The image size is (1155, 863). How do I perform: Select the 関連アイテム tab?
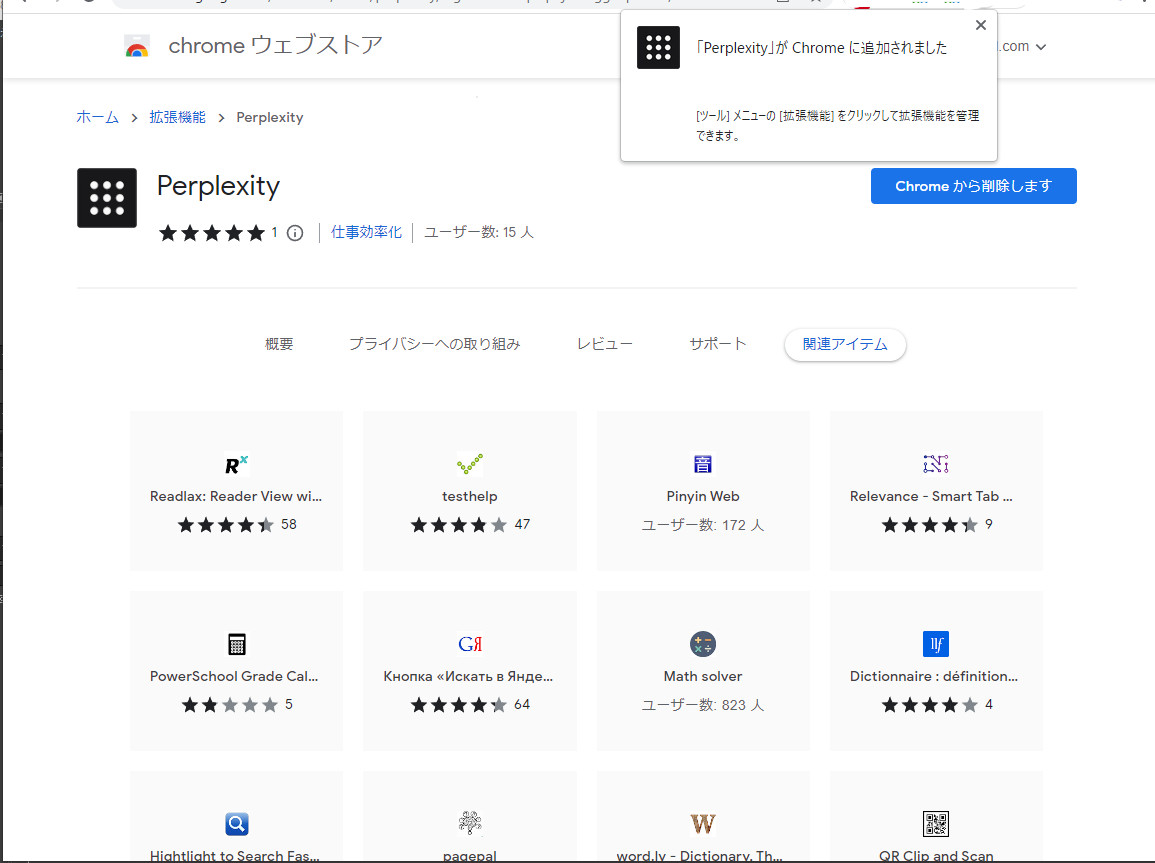pyautogui.click(x=845, y=345)
